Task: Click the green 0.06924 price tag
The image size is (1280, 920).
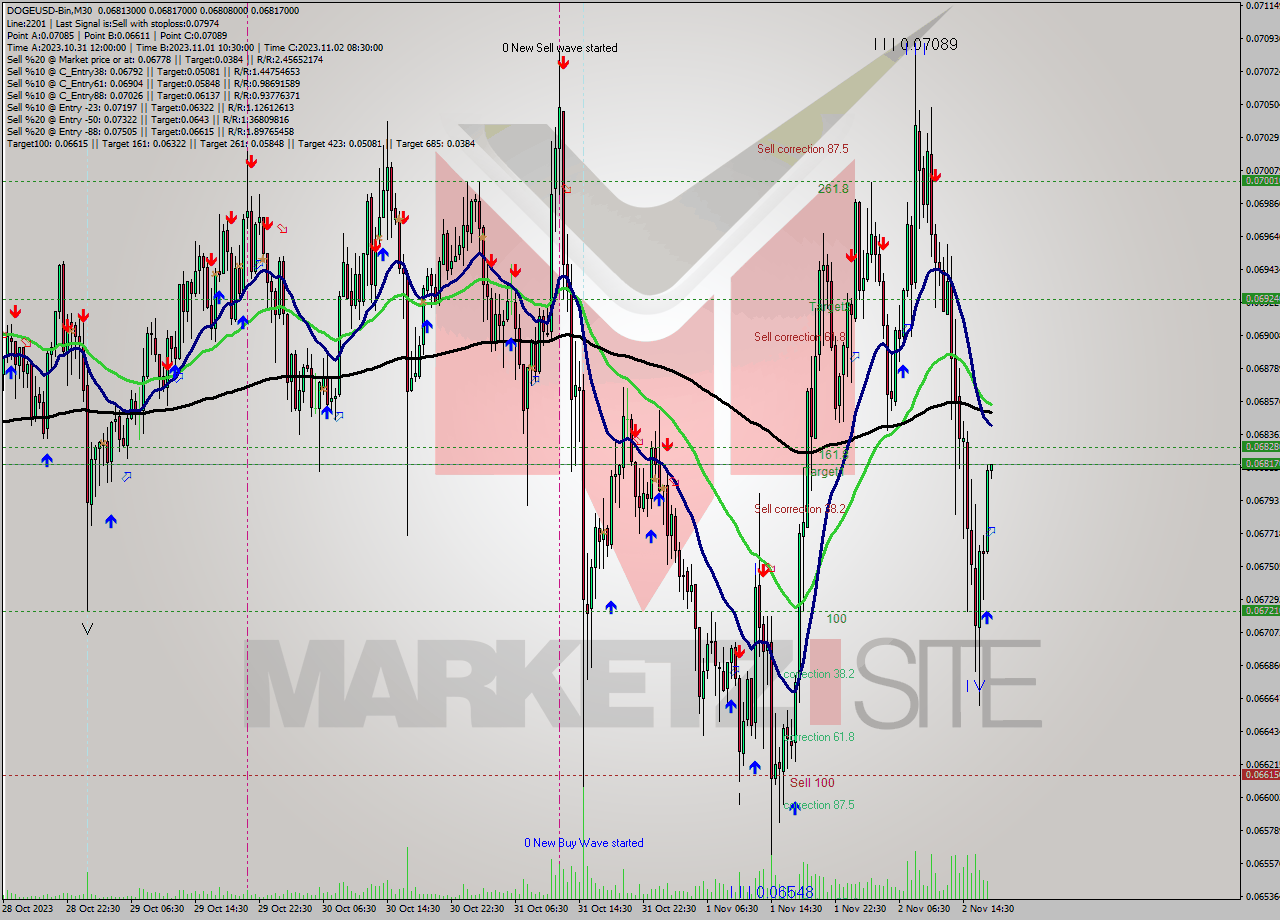Action: tap(1259, 298)
